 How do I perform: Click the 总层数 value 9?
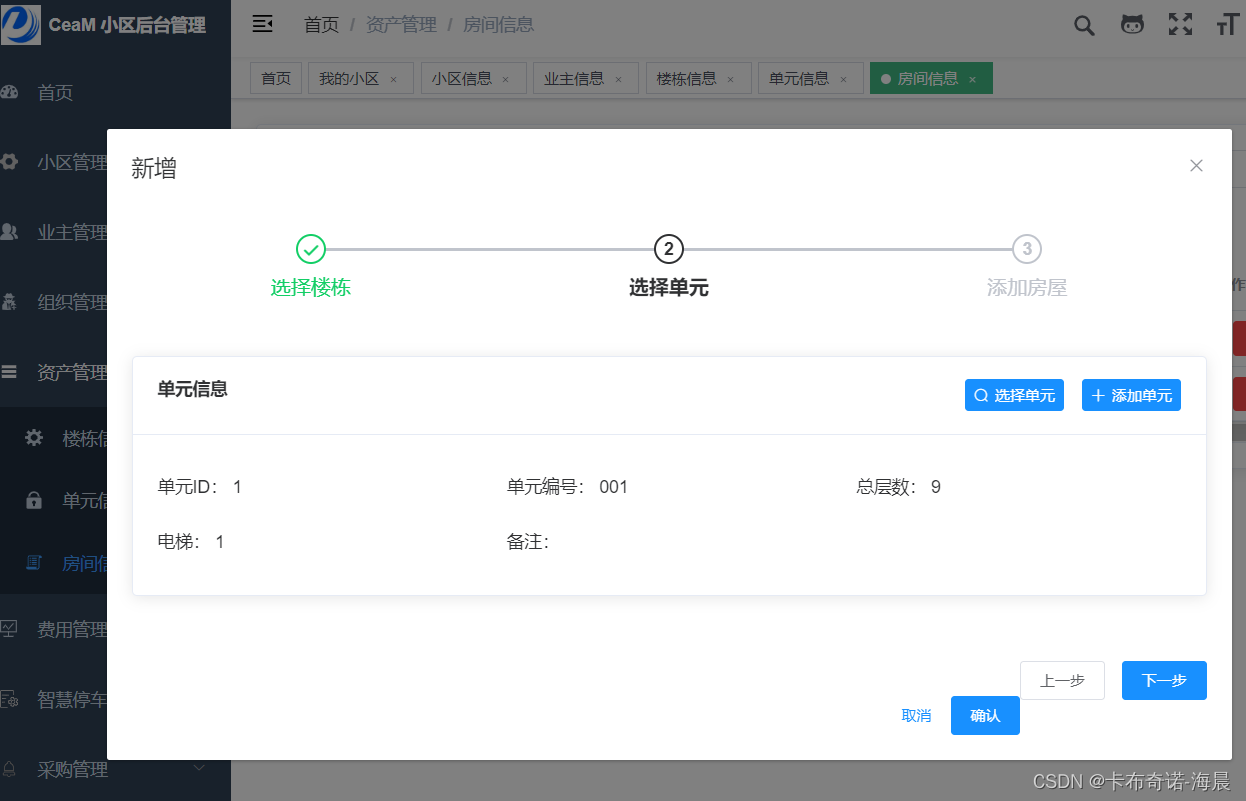[x=936, y=487]
